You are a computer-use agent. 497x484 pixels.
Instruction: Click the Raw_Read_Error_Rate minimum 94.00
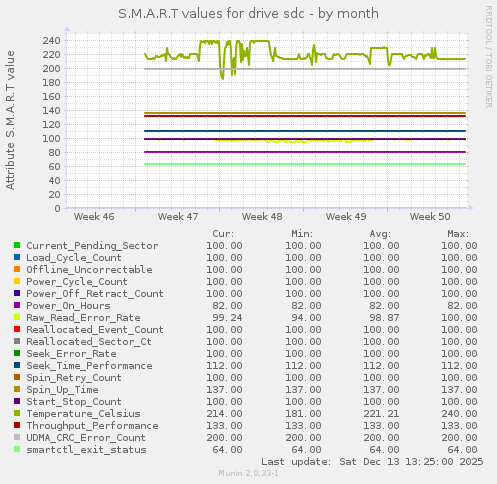(x=306, y=318)
